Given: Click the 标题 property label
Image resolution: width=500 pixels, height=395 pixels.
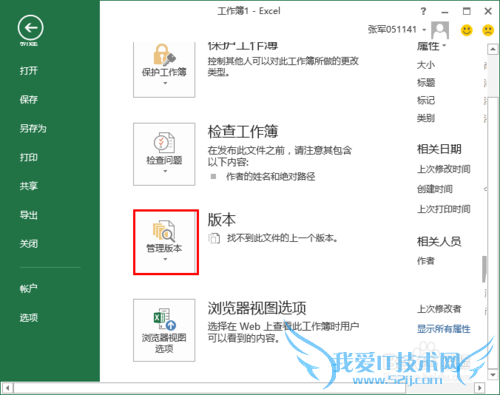Looking at the screenshot, I should 426,82.
